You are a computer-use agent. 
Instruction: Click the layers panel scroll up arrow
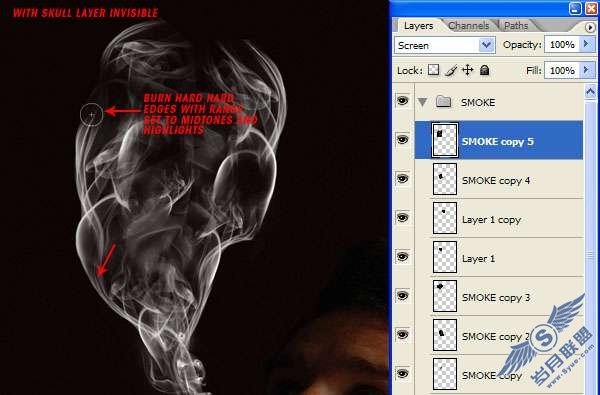coord(590,92)
